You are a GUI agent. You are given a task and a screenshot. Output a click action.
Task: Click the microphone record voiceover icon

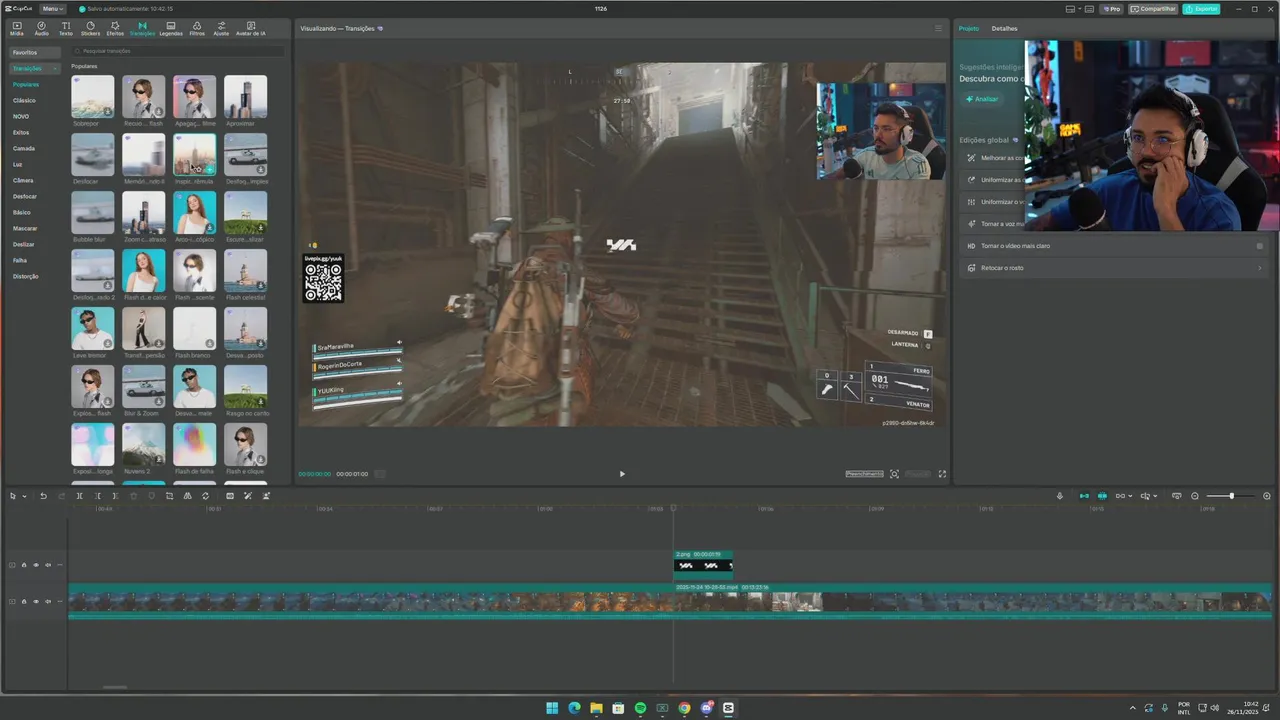pyautogui.click(x=1060, y=496)
